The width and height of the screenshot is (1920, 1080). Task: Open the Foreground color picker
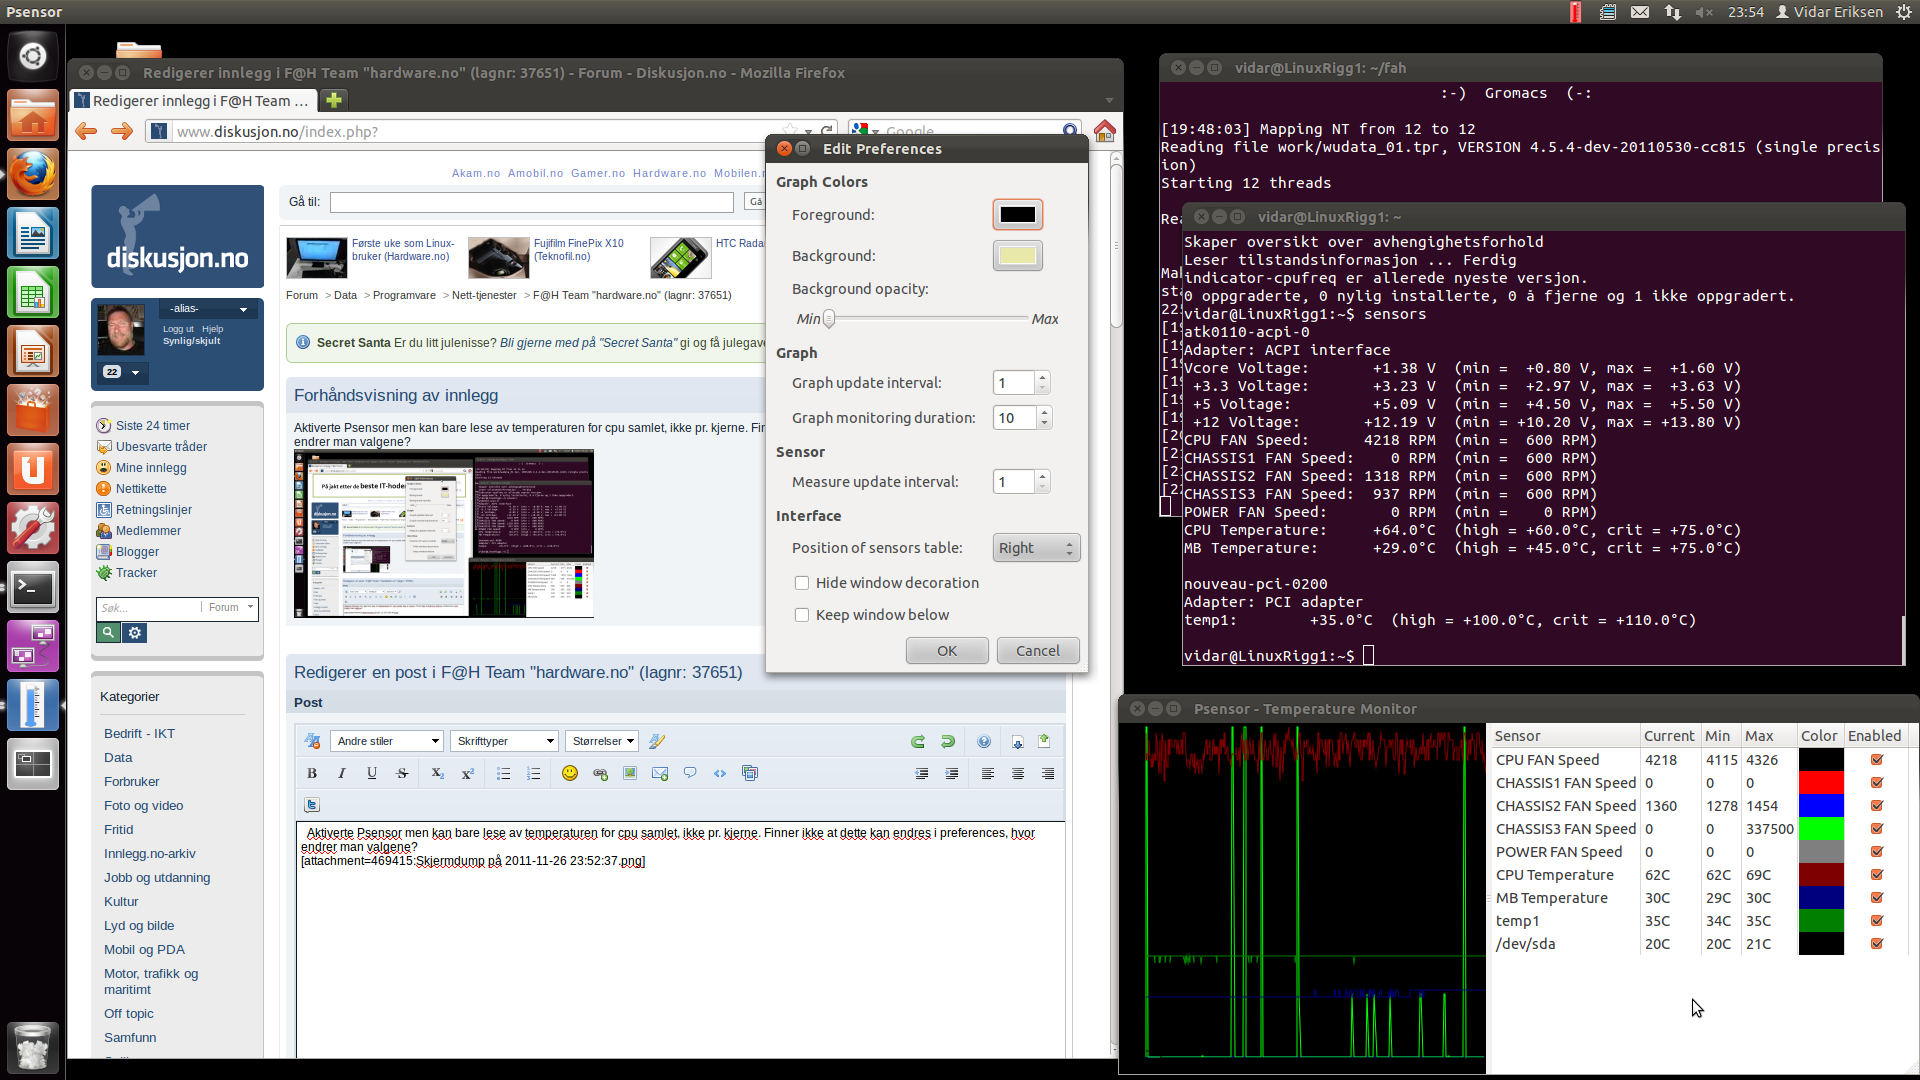[x=1018, y=215]
